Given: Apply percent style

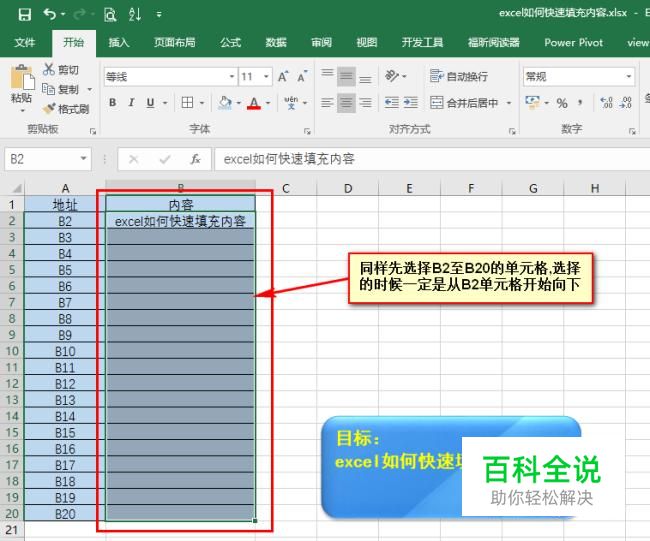Looking at the screenshot, I should tap(562, 103).
